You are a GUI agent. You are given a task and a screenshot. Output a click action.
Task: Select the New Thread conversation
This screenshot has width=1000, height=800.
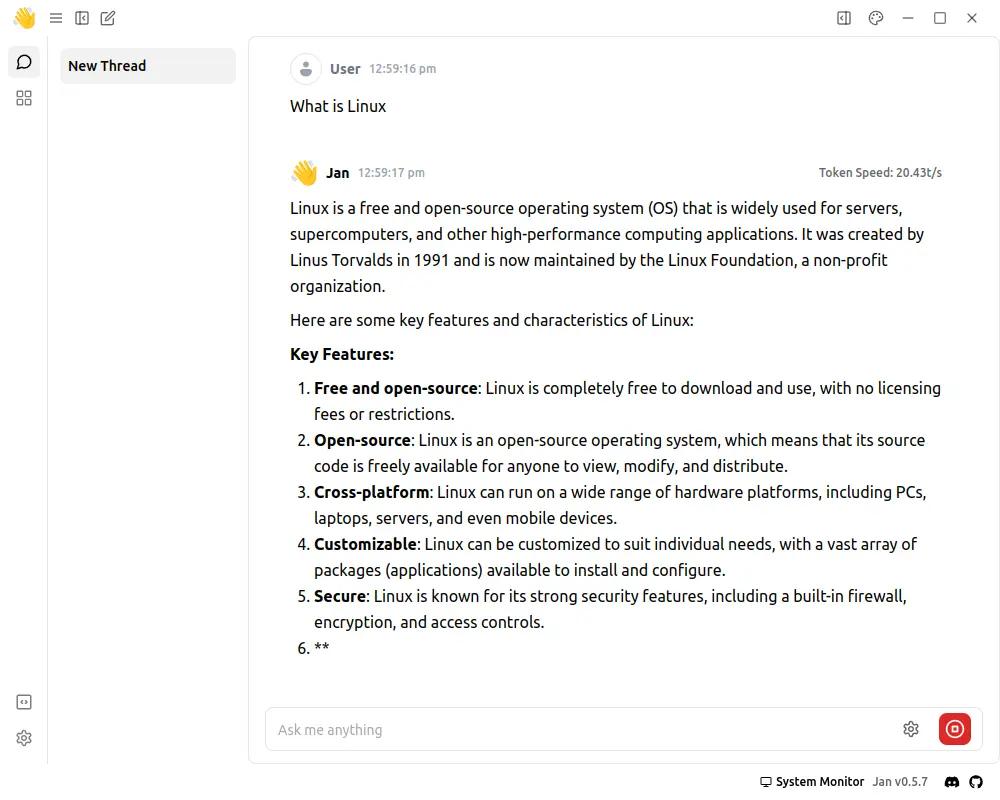(147, 66)
